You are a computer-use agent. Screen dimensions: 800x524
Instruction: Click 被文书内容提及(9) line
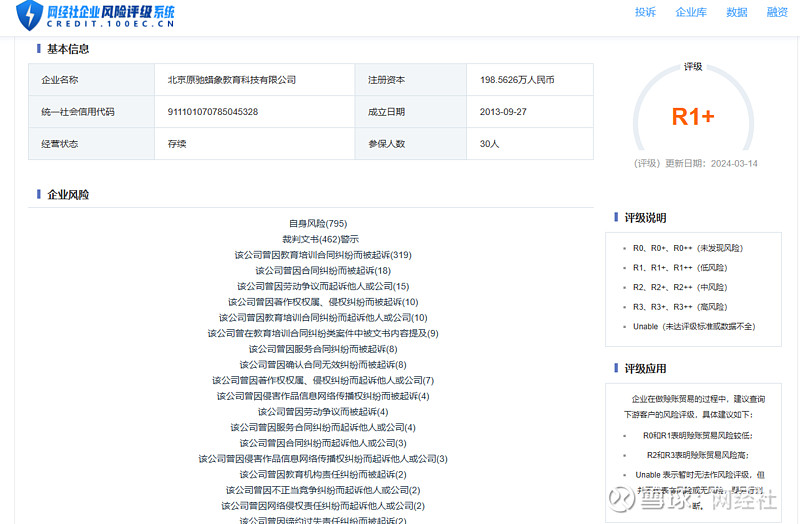pyautogui.click(x=323, y=333)
